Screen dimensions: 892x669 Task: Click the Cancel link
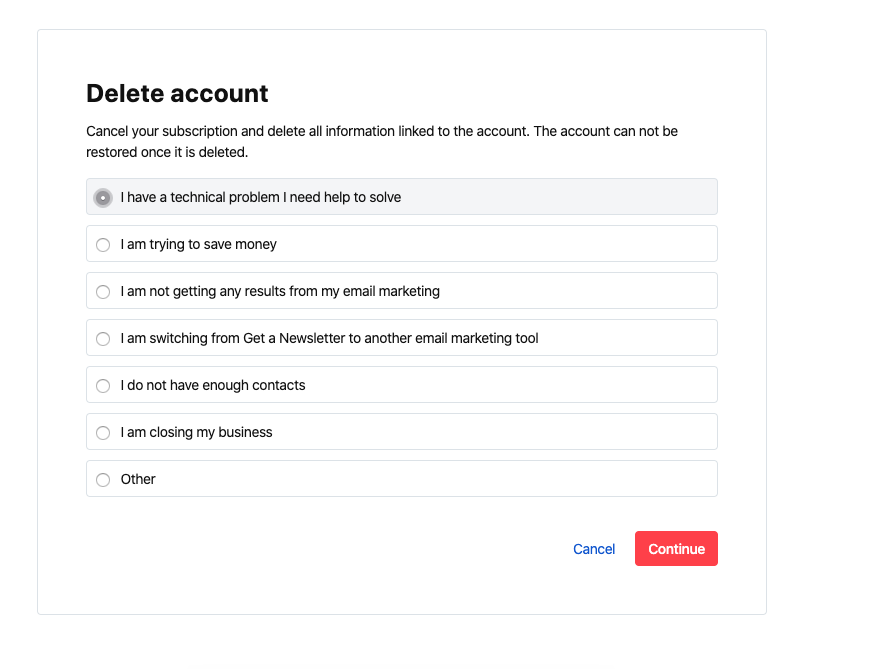point(594,549)
